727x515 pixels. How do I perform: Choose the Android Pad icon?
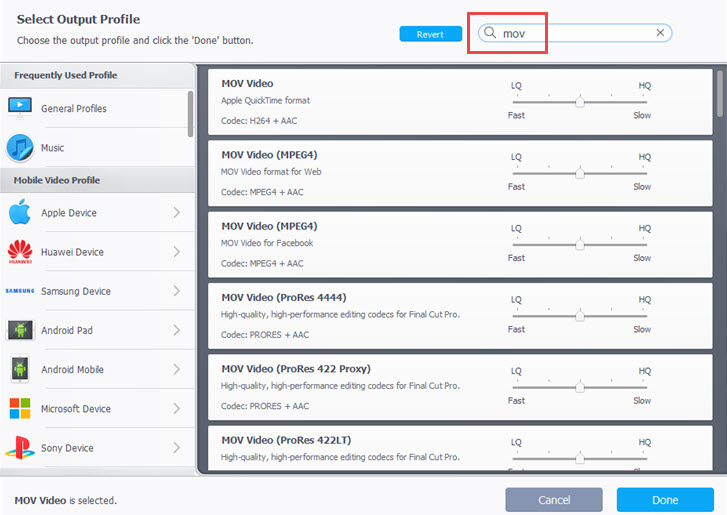point(20,330)
